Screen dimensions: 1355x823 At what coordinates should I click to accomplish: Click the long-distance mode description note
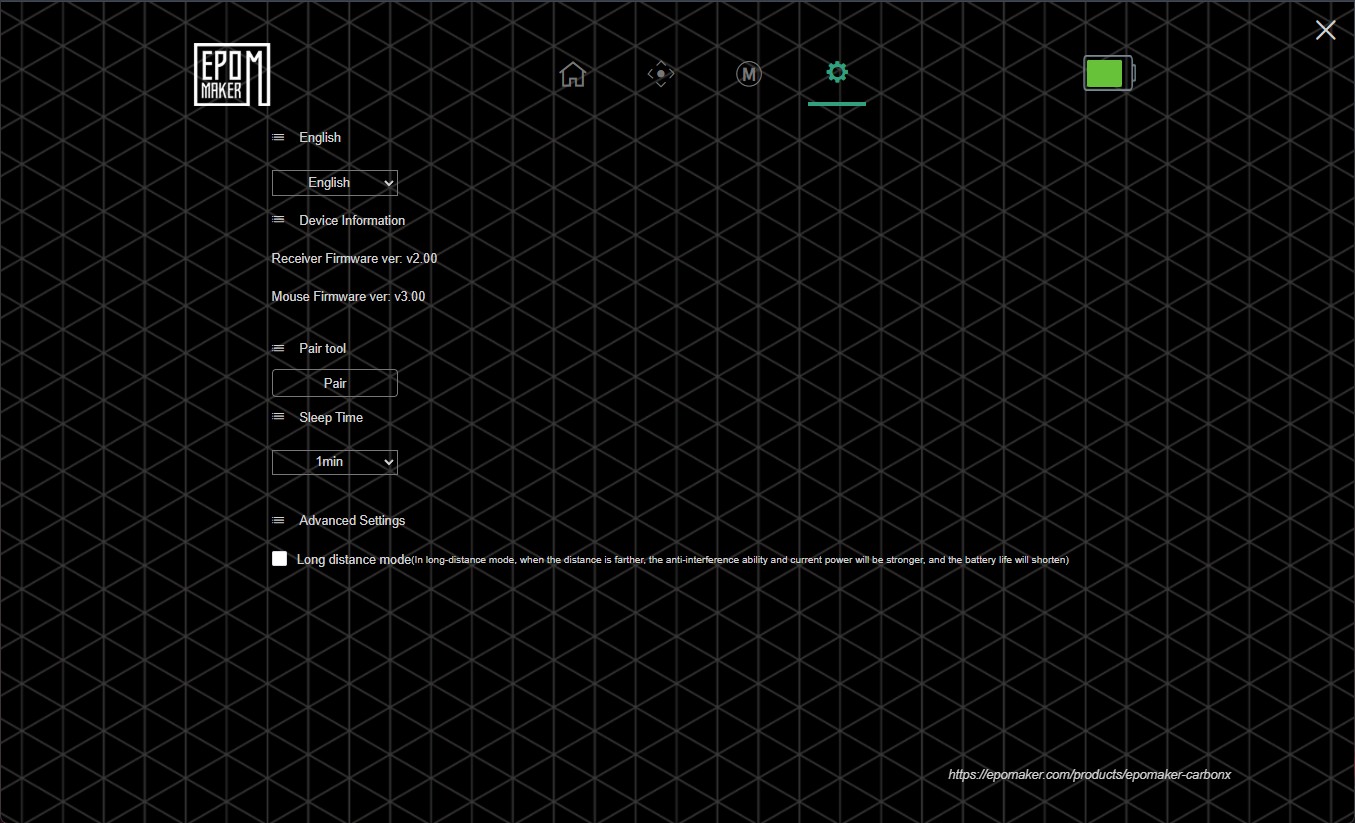[x=741, y=560]
